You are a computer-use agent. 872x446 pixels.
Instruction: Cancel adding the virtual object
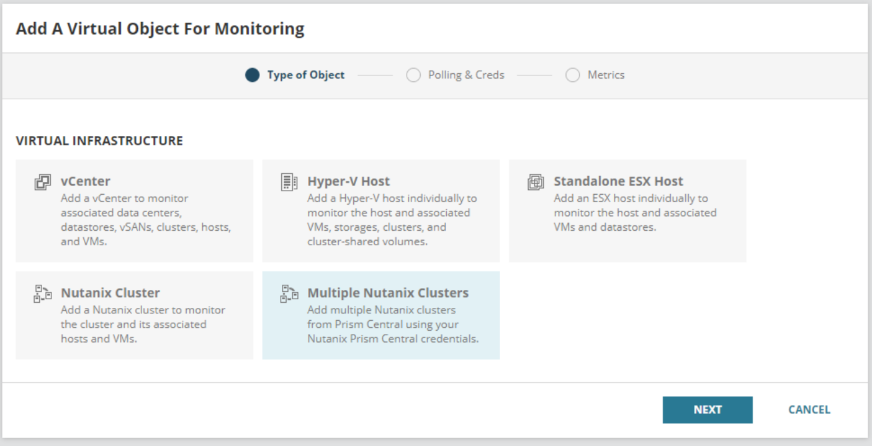click(x=809, y=410)
